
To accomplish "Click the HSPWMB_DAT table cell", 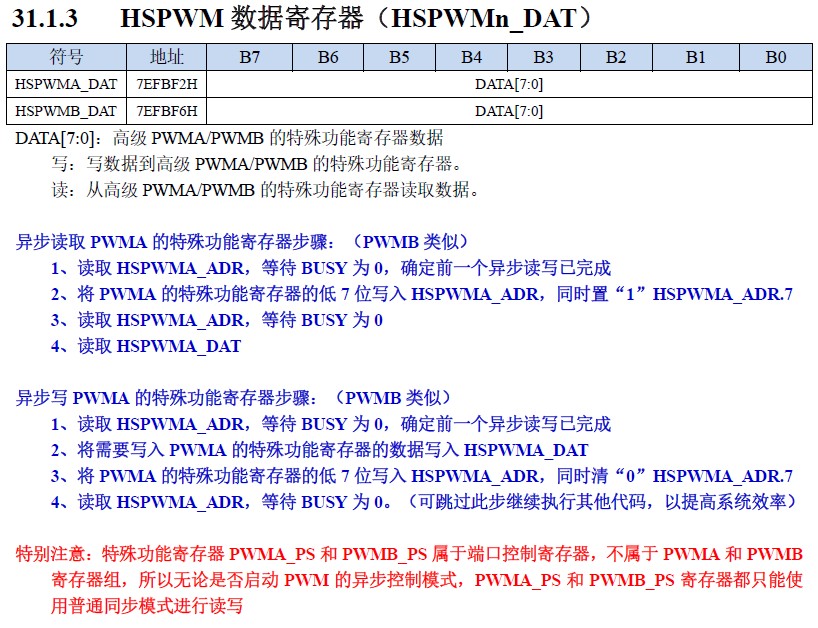I will point(66,111).
